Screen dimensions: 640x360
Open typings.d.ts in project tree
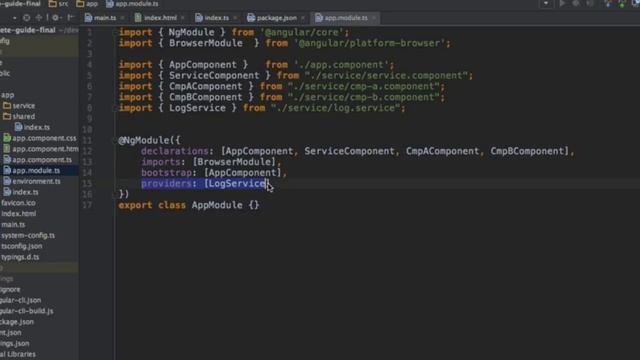pyautogui.click(x=20, y=257)
